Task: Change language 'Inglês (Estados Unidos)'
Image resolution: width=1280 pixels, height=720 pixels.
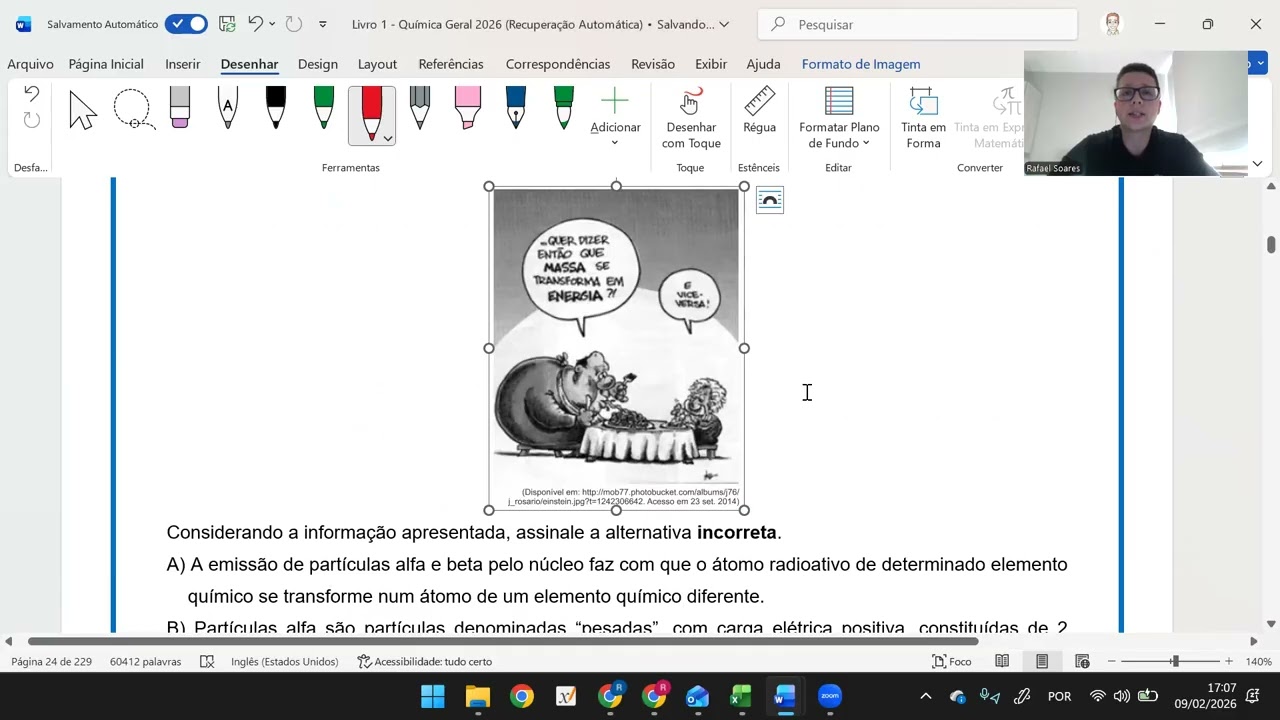Action: 284,661
